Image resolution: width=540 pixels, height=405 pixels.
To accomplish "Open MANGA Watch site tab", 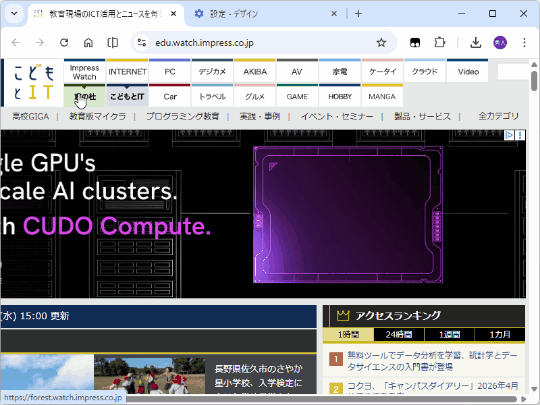I will pyautogui.click(x=382, y=96).
